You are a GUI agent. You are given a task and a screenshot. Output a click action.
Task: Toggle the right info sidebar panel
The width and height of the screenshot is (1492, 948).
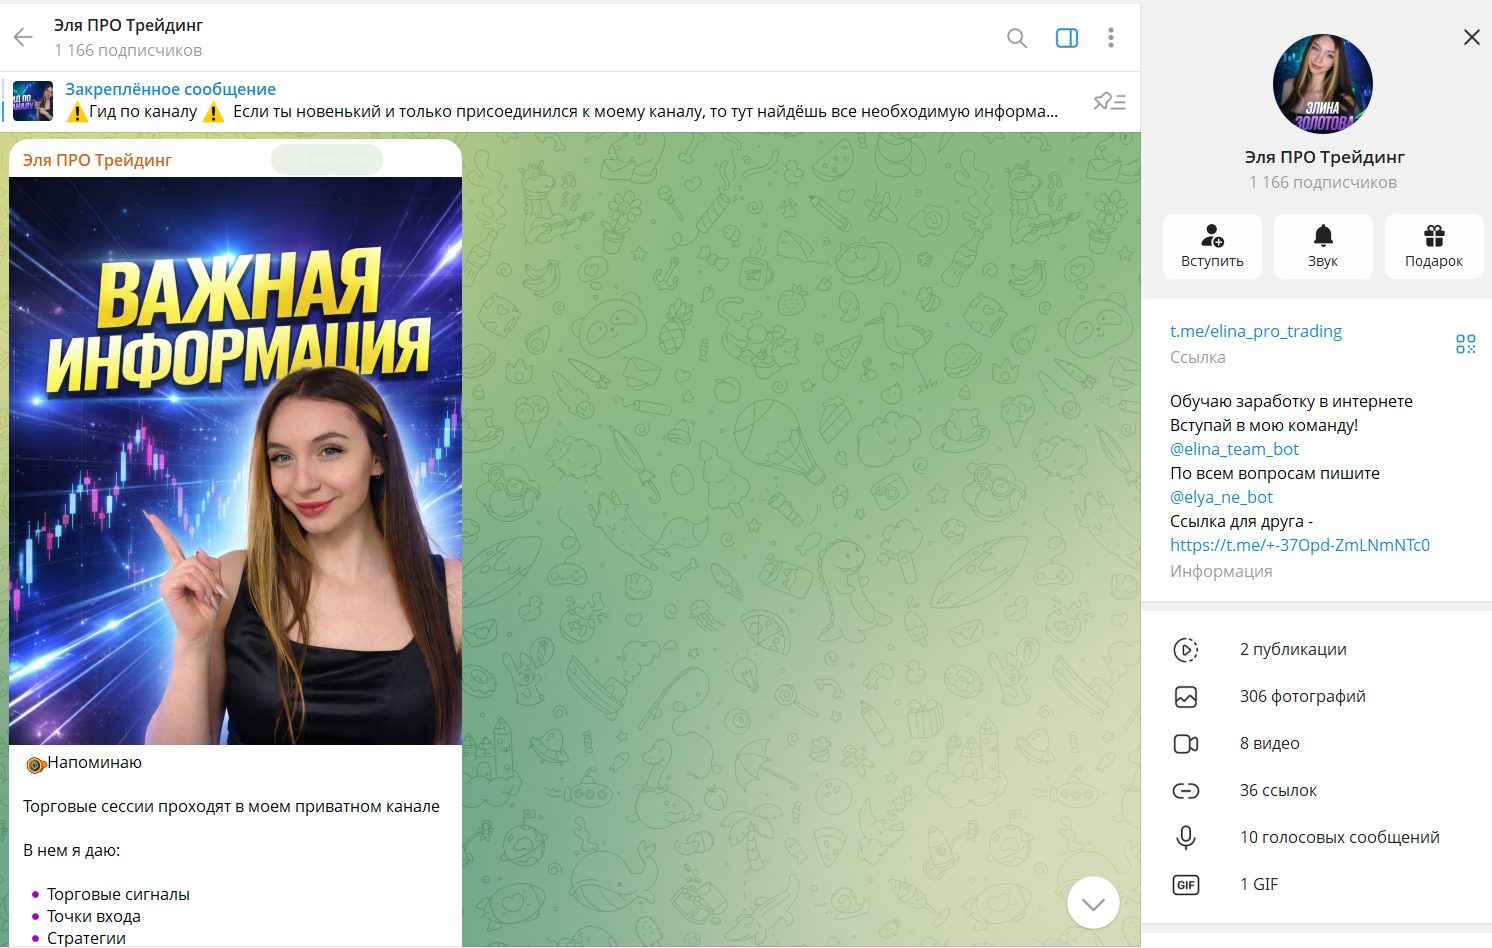(x=1067, y=38)
